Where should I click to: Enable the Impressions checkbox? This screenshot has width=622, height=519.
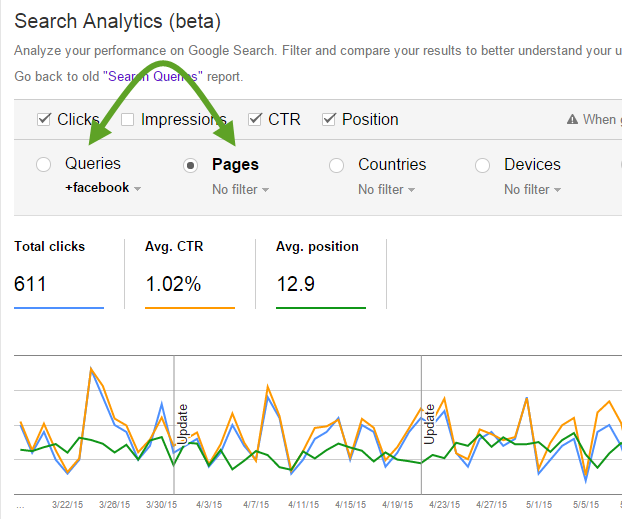click(128, 120)
